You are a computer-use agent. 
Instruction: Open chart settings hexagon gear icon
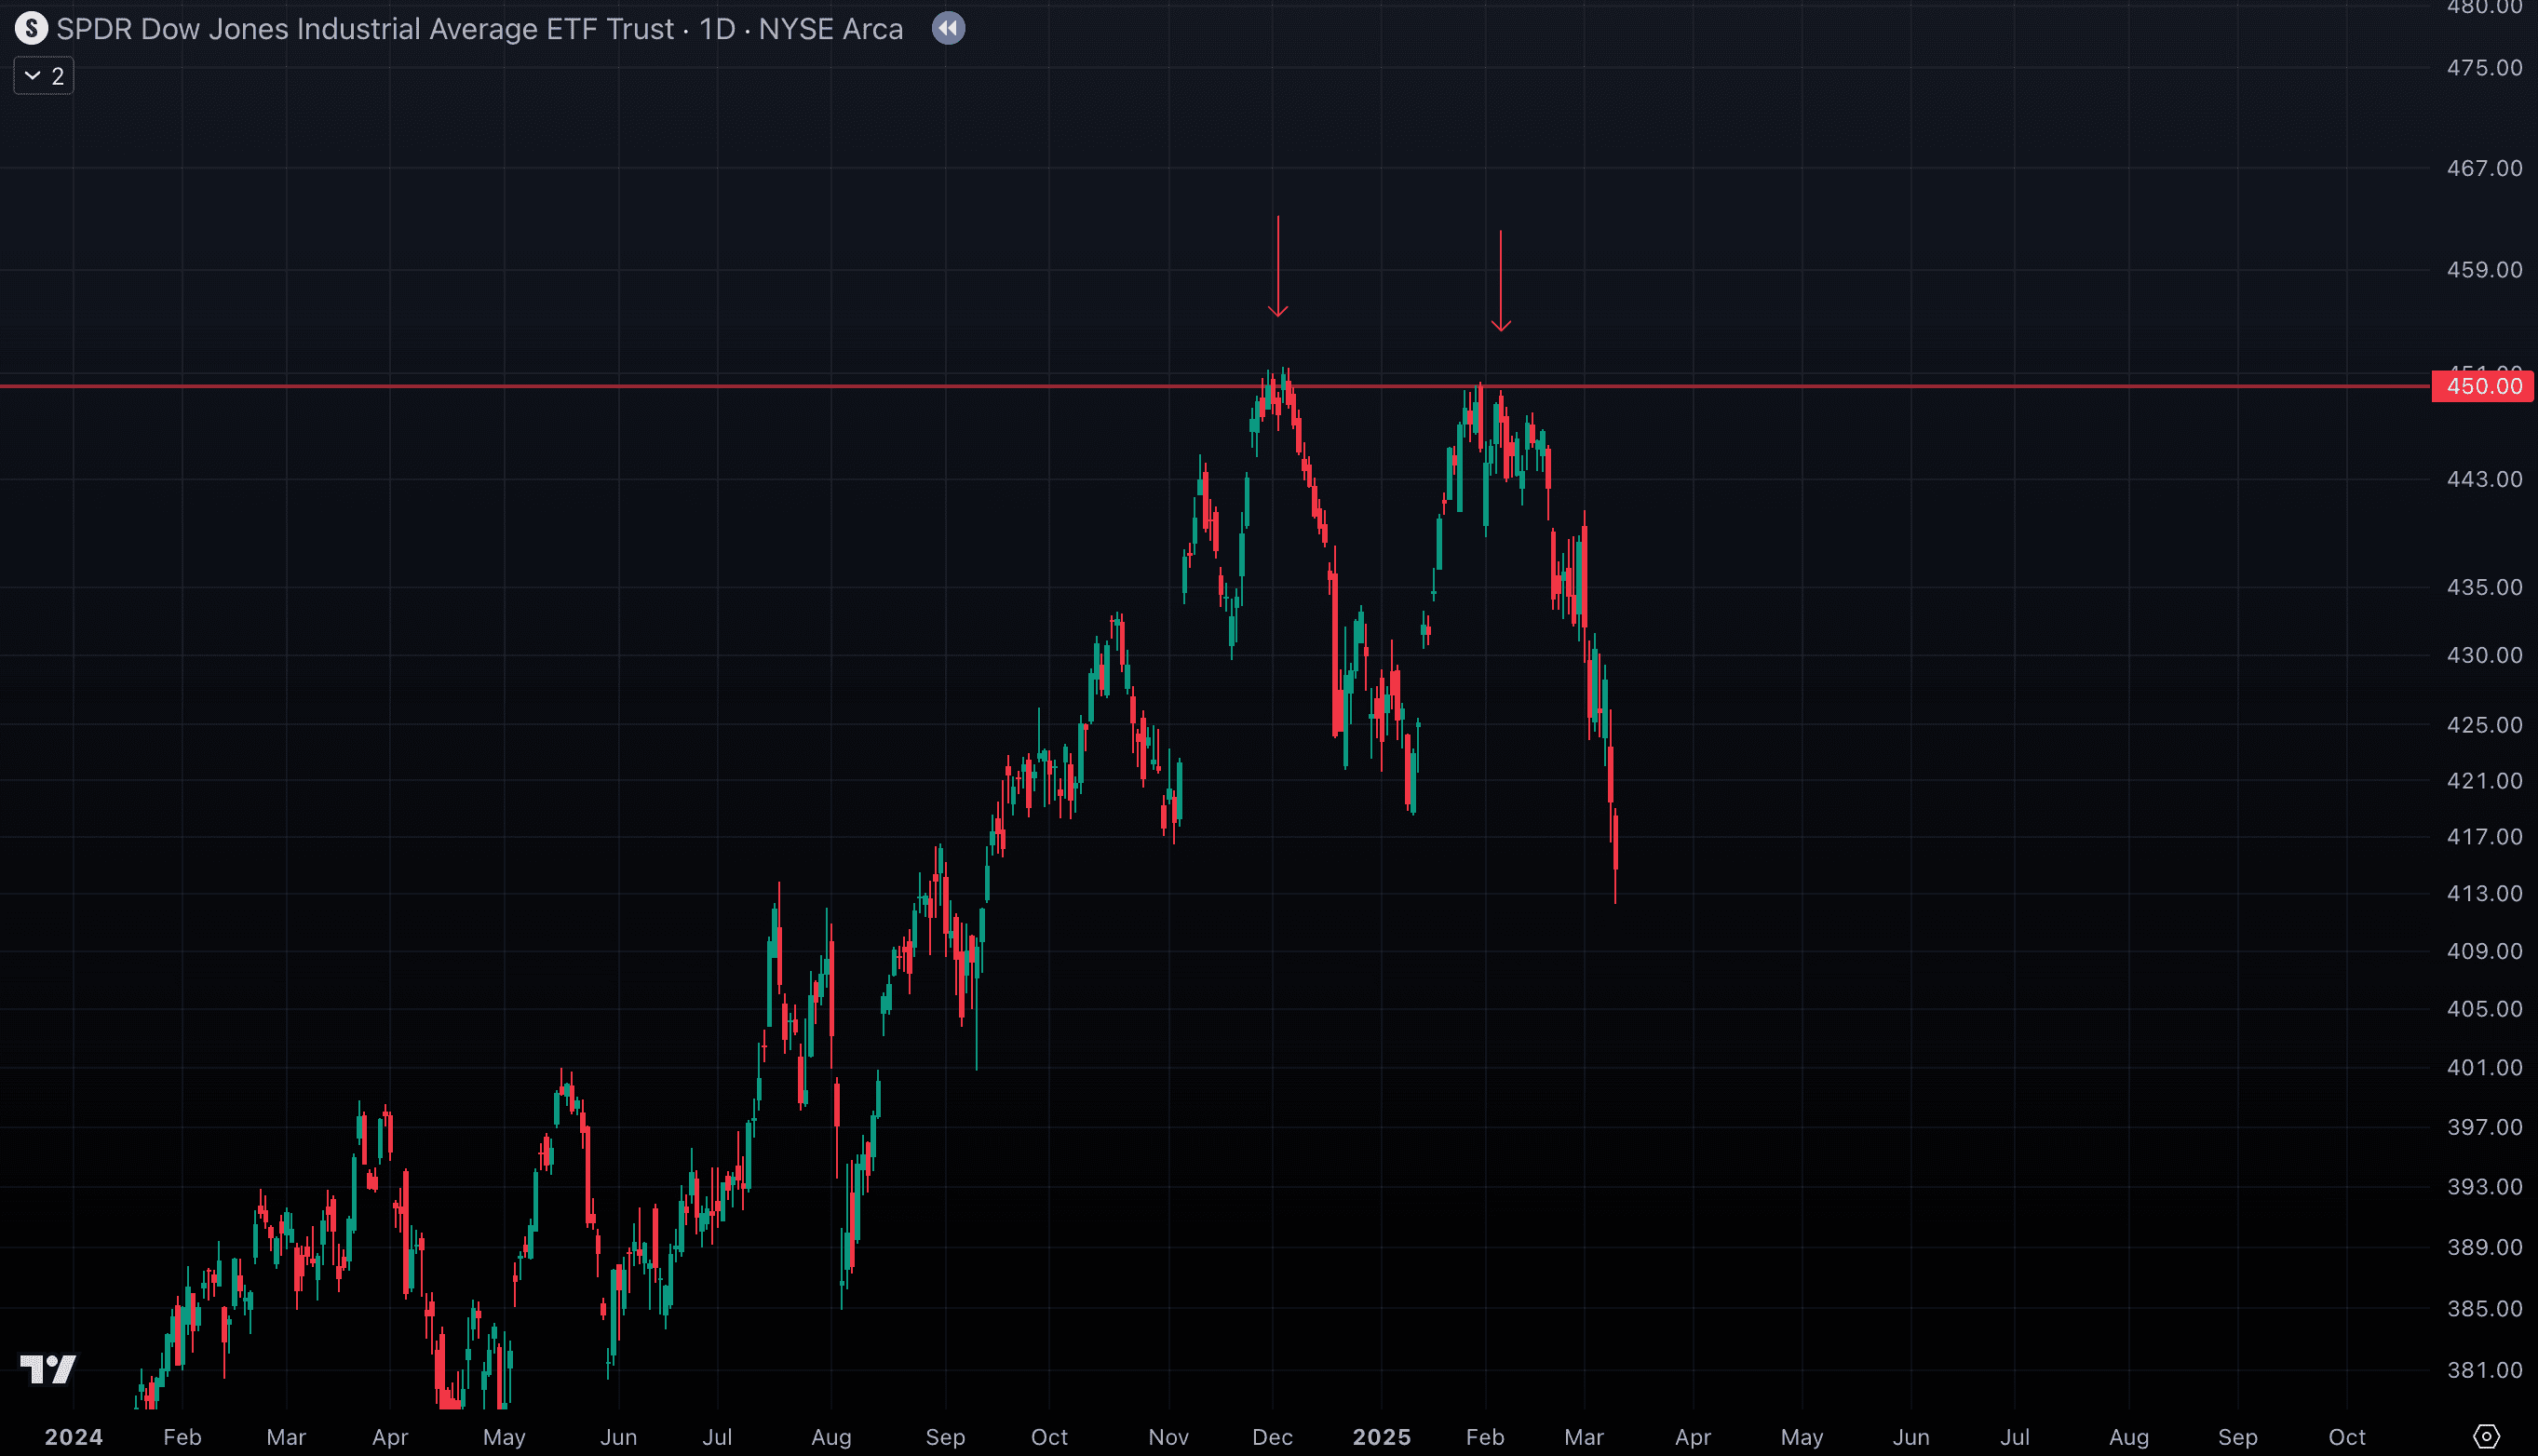coord(2486,1437)
